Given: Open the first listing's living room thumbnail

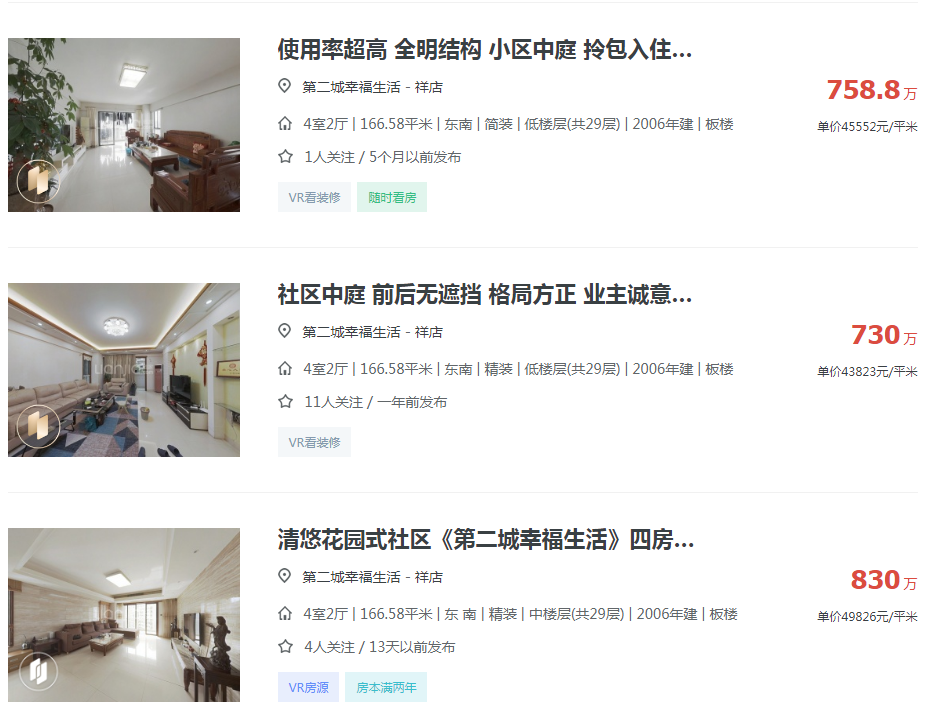Looking at the screenshot, I should 124,125.
